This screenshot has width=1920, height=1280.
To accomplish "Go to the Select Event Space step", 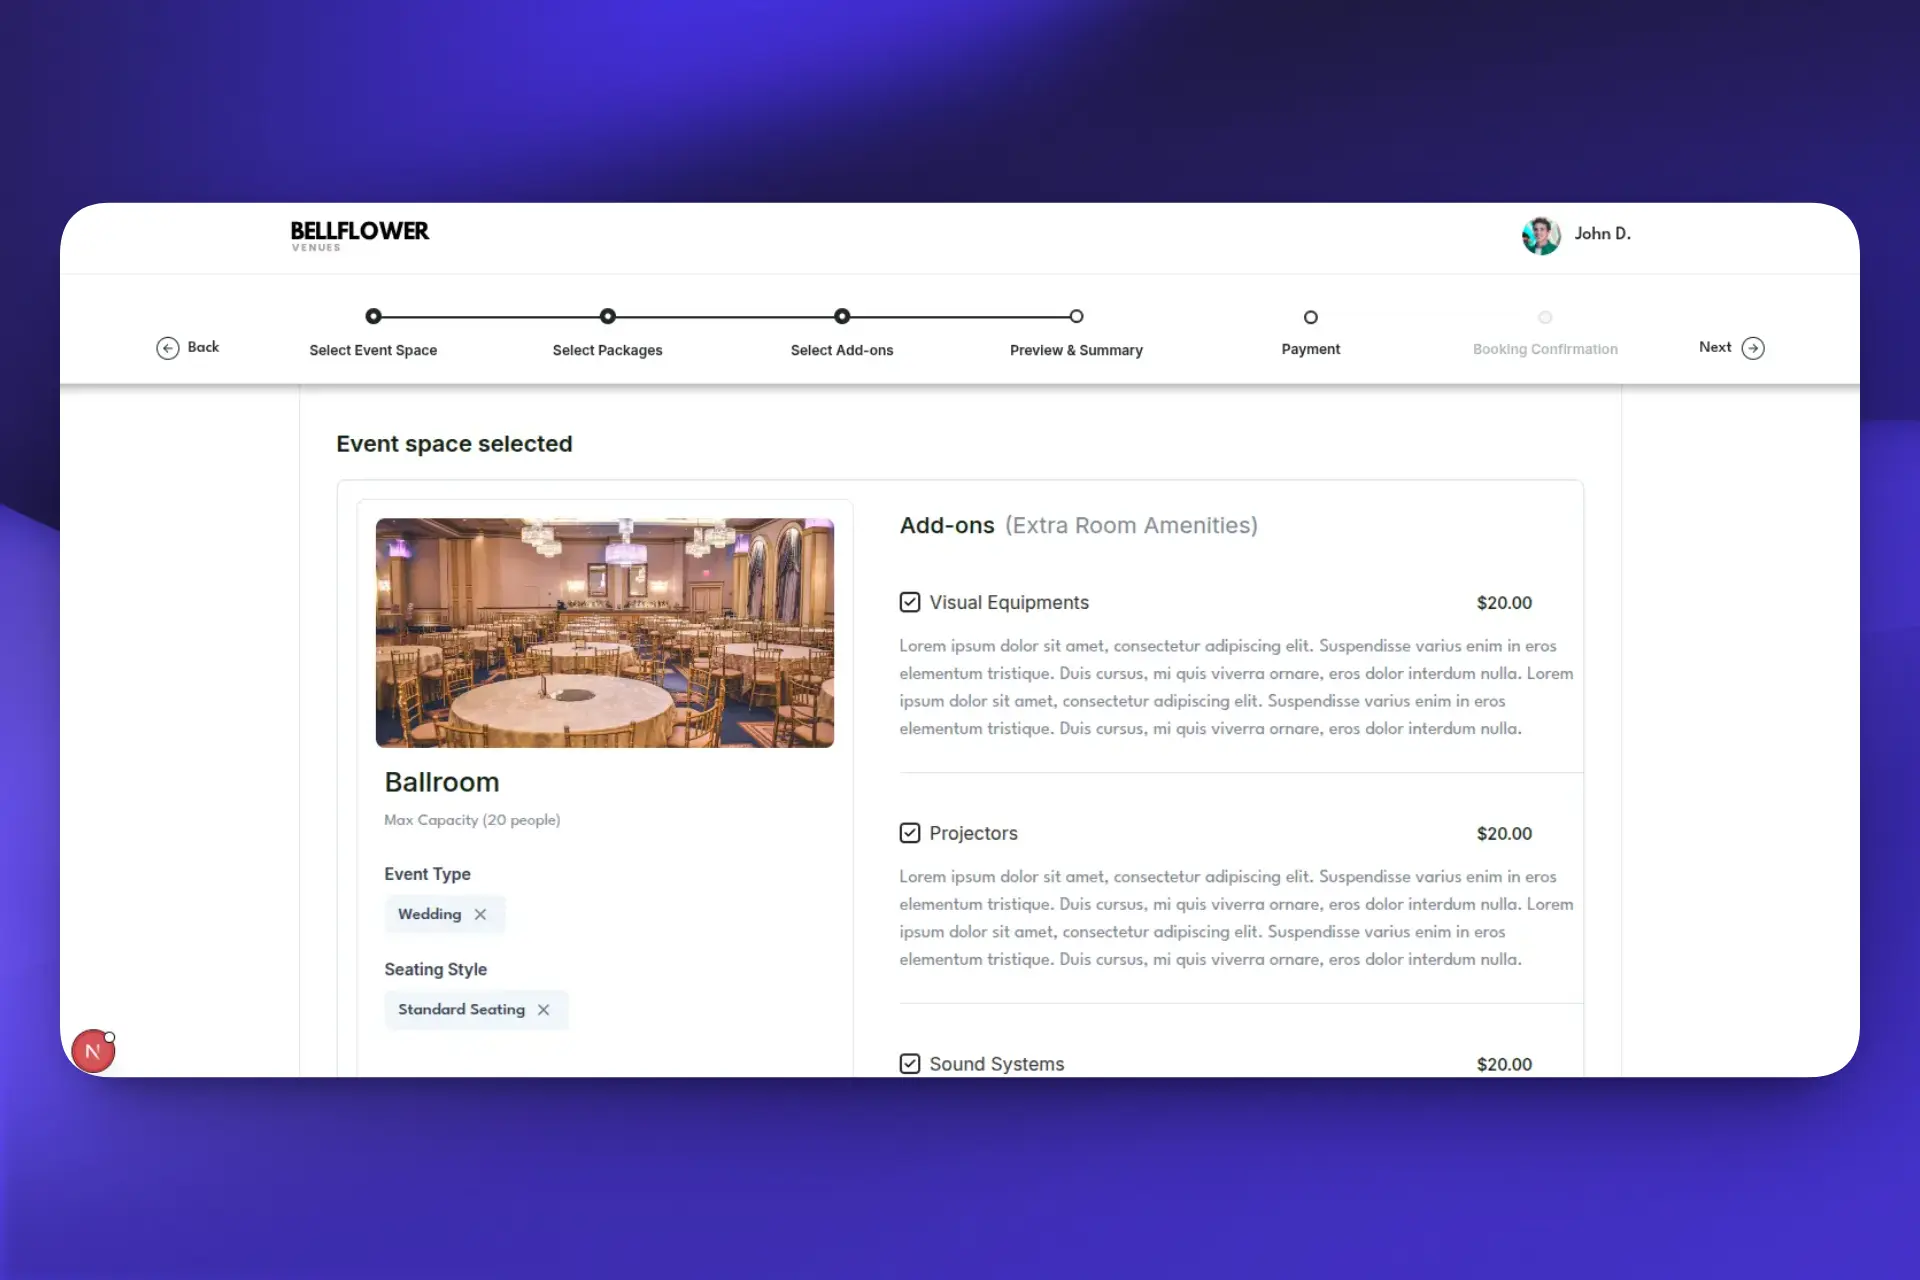I will [x=373, y=350].
